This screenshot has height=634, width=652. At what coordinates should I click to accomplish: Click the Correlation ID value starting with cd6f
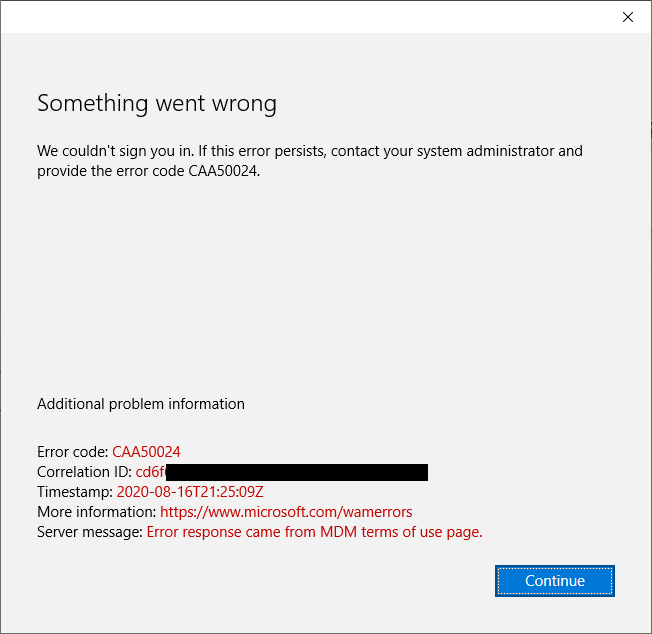[x=282, y=472]
